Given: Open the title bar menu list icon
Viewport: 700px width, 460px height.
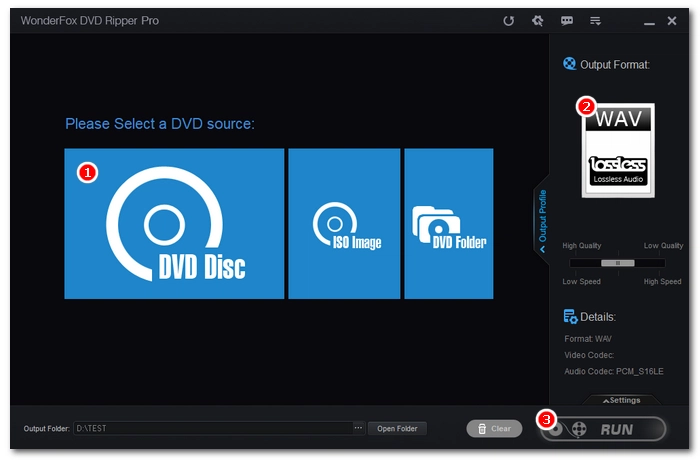Looking at the screenshot, I should (x=595, y=21).
